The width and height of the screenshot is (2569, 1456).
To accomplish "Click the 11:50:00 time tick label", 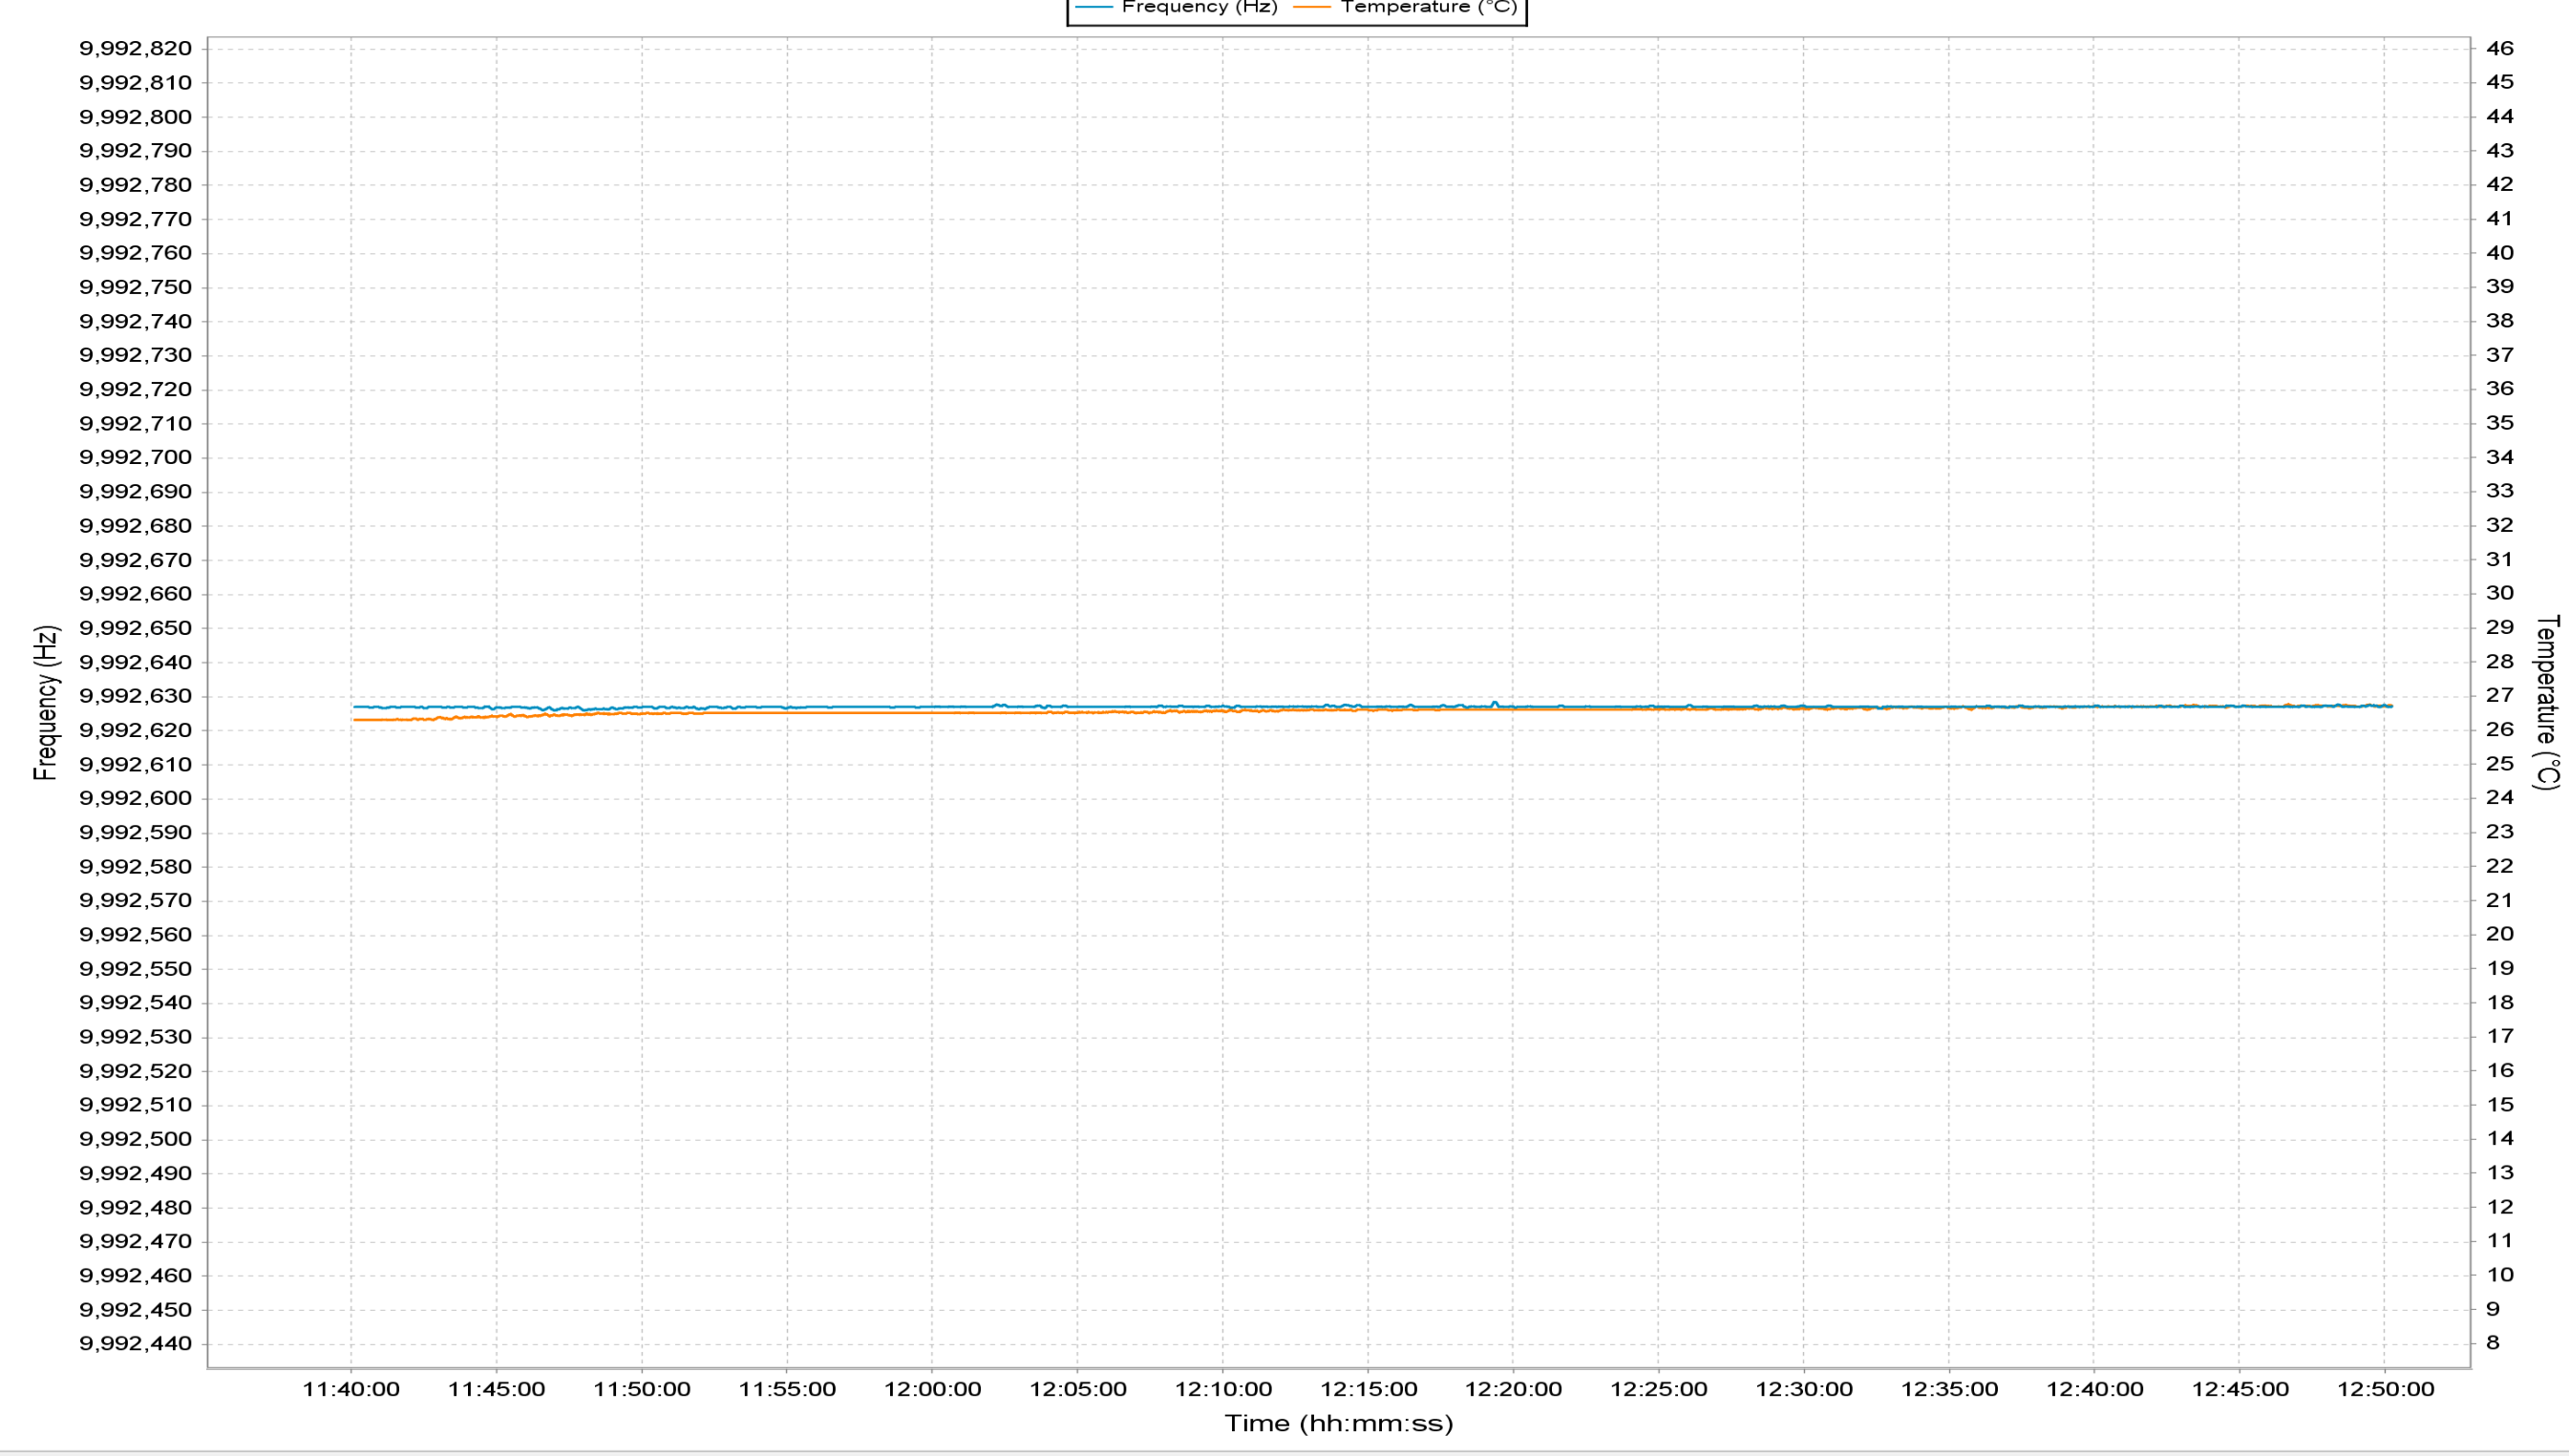I will (x=642, y=1389).
